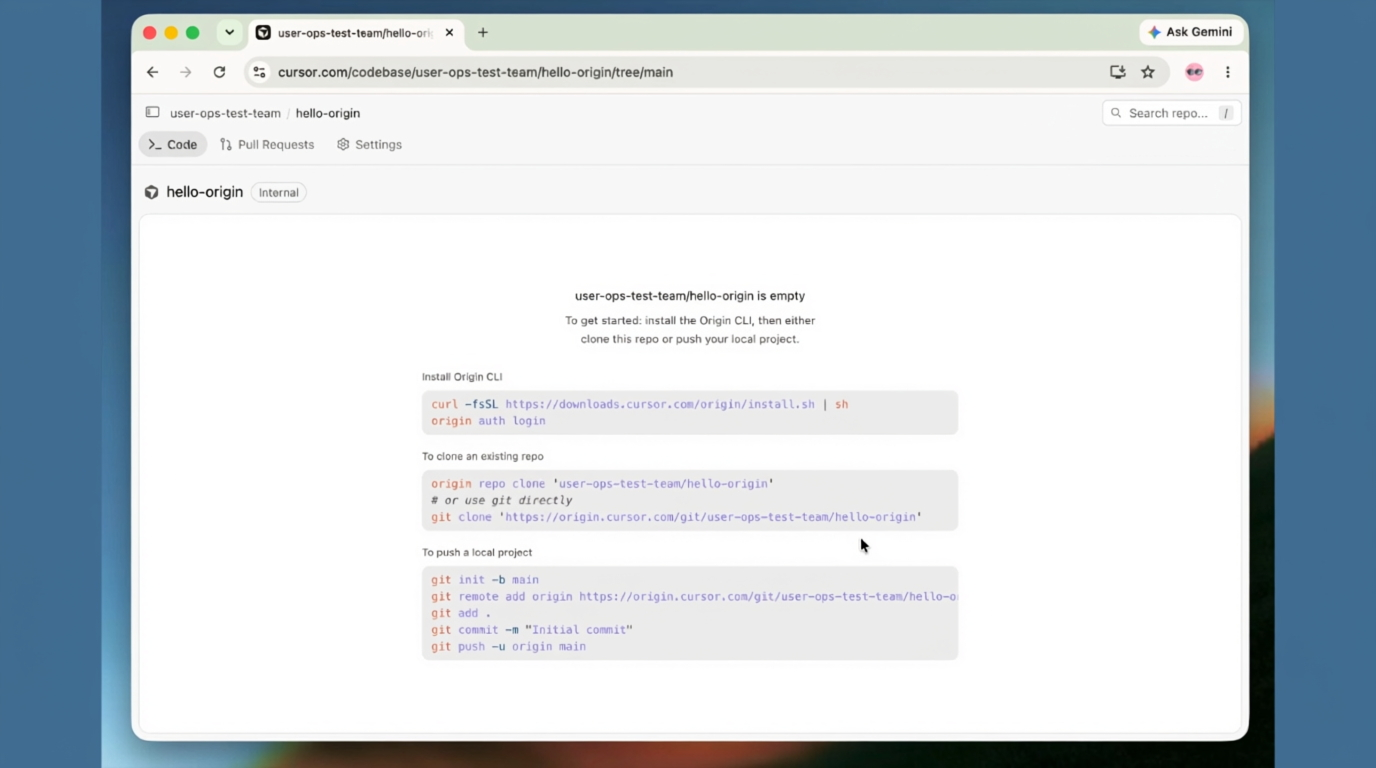Click the address bar URL
The width and height of the screenshot is (1376, 768).
tap(475, 72)
